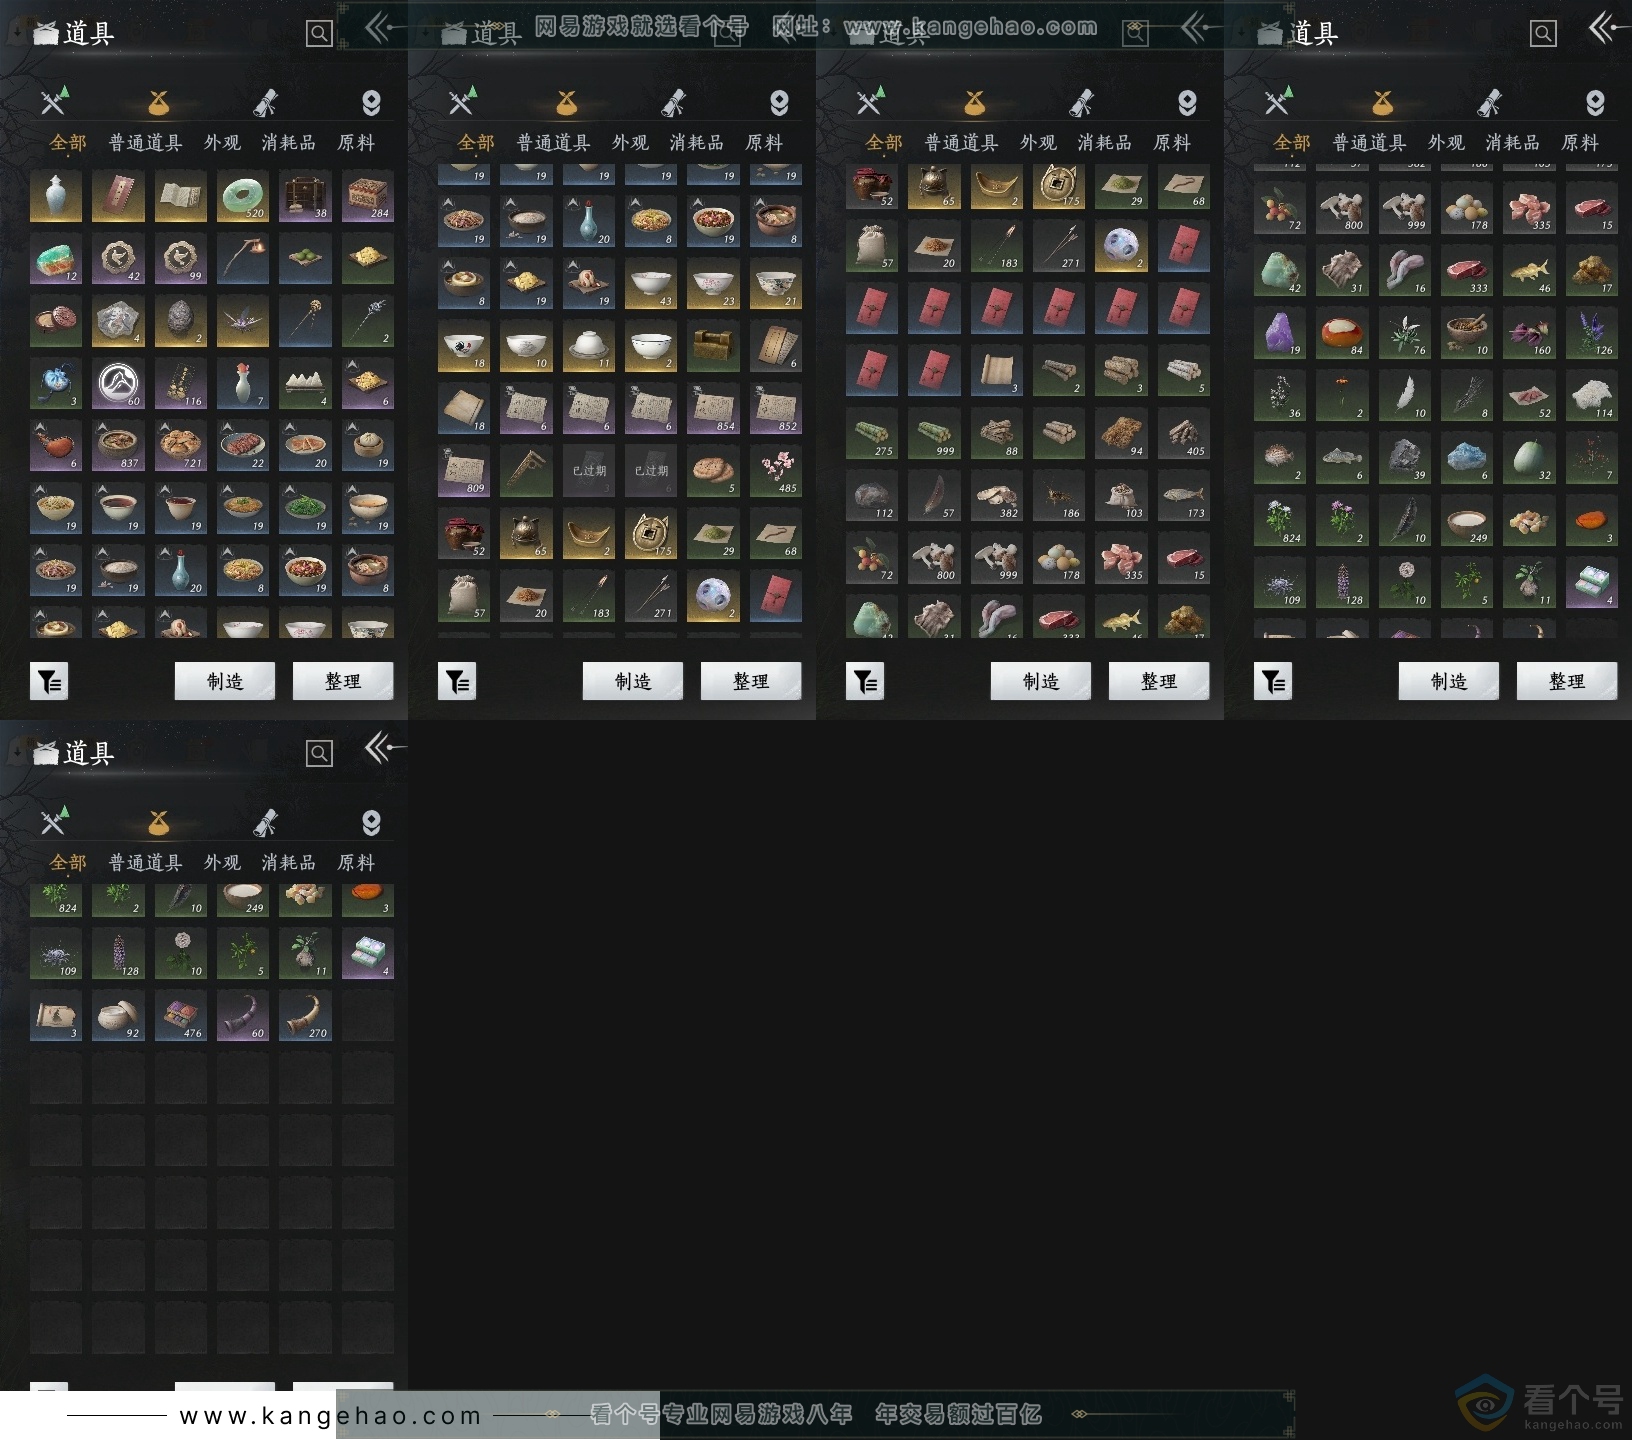This screenshot has width=1632, height=1440.
Task: Select the white cotton item with count 114
Action: pyautogui.click(x=1591, y=395)
